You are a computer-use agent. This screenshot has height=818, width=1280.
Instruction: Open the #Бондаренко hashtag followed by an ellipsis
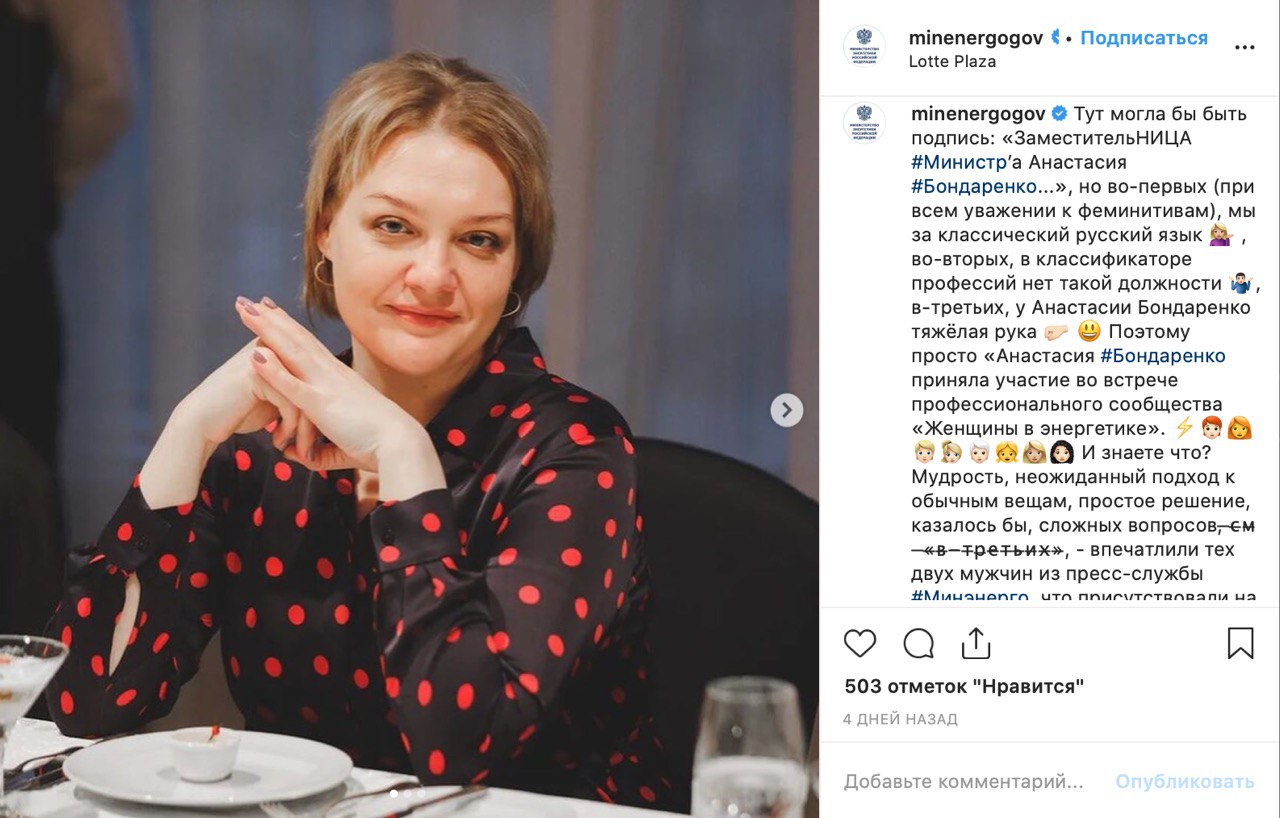pos(978,186)
